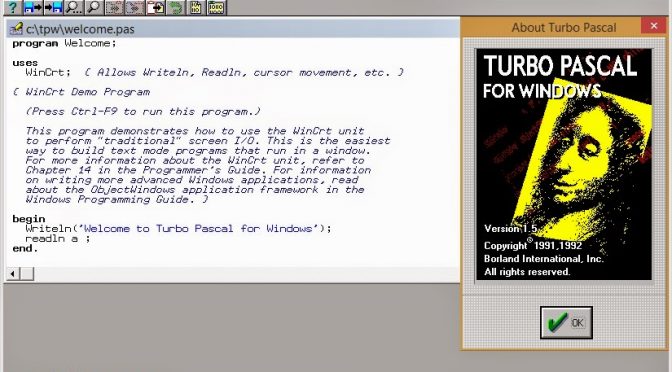The width and height of the screenshot is (672, 372).
Task: Click the 'readln a ;' line
Action: (58, 238)
